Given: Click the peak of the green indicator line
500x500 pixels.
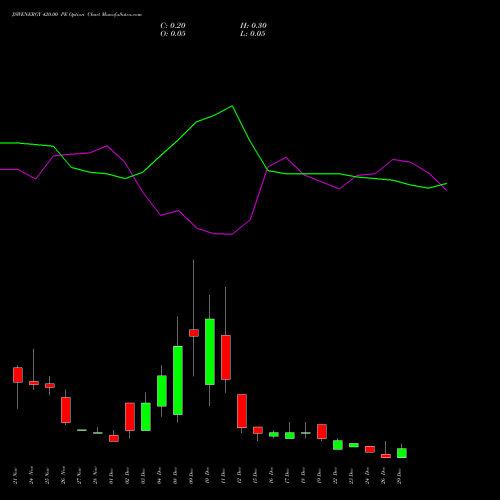Looking at the screenshot, I should (x=232, y=106).
